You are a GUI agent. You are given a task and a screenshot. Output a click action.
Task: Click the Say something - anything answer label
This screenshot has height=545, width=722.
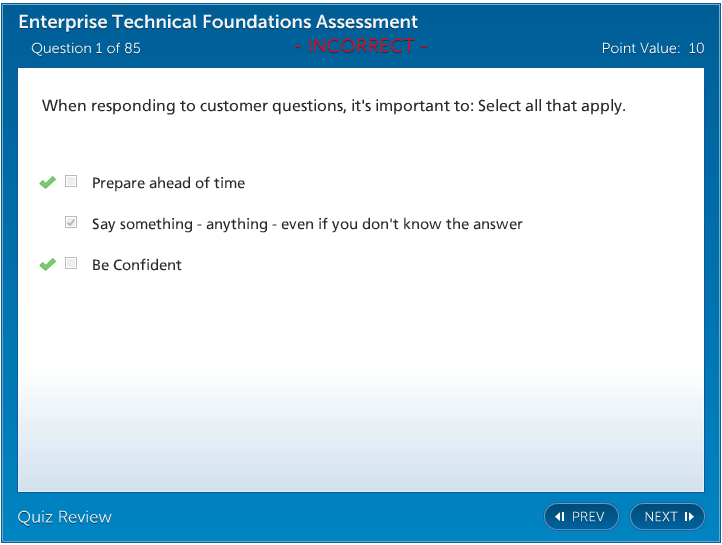click(x=307, y=224)
